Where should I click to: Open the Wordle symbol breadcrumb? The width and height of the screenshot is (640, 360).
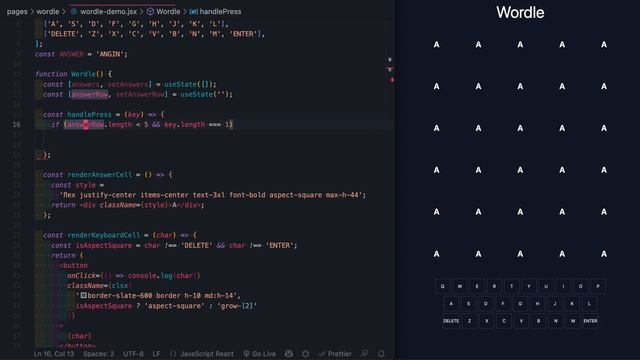pos(168,11)
